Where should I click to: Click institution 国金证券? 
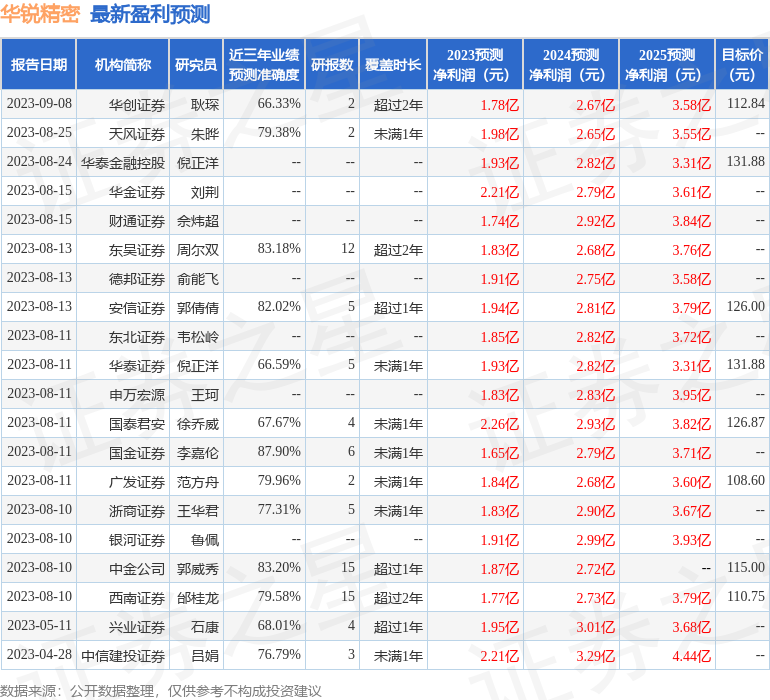coord(137,452)
